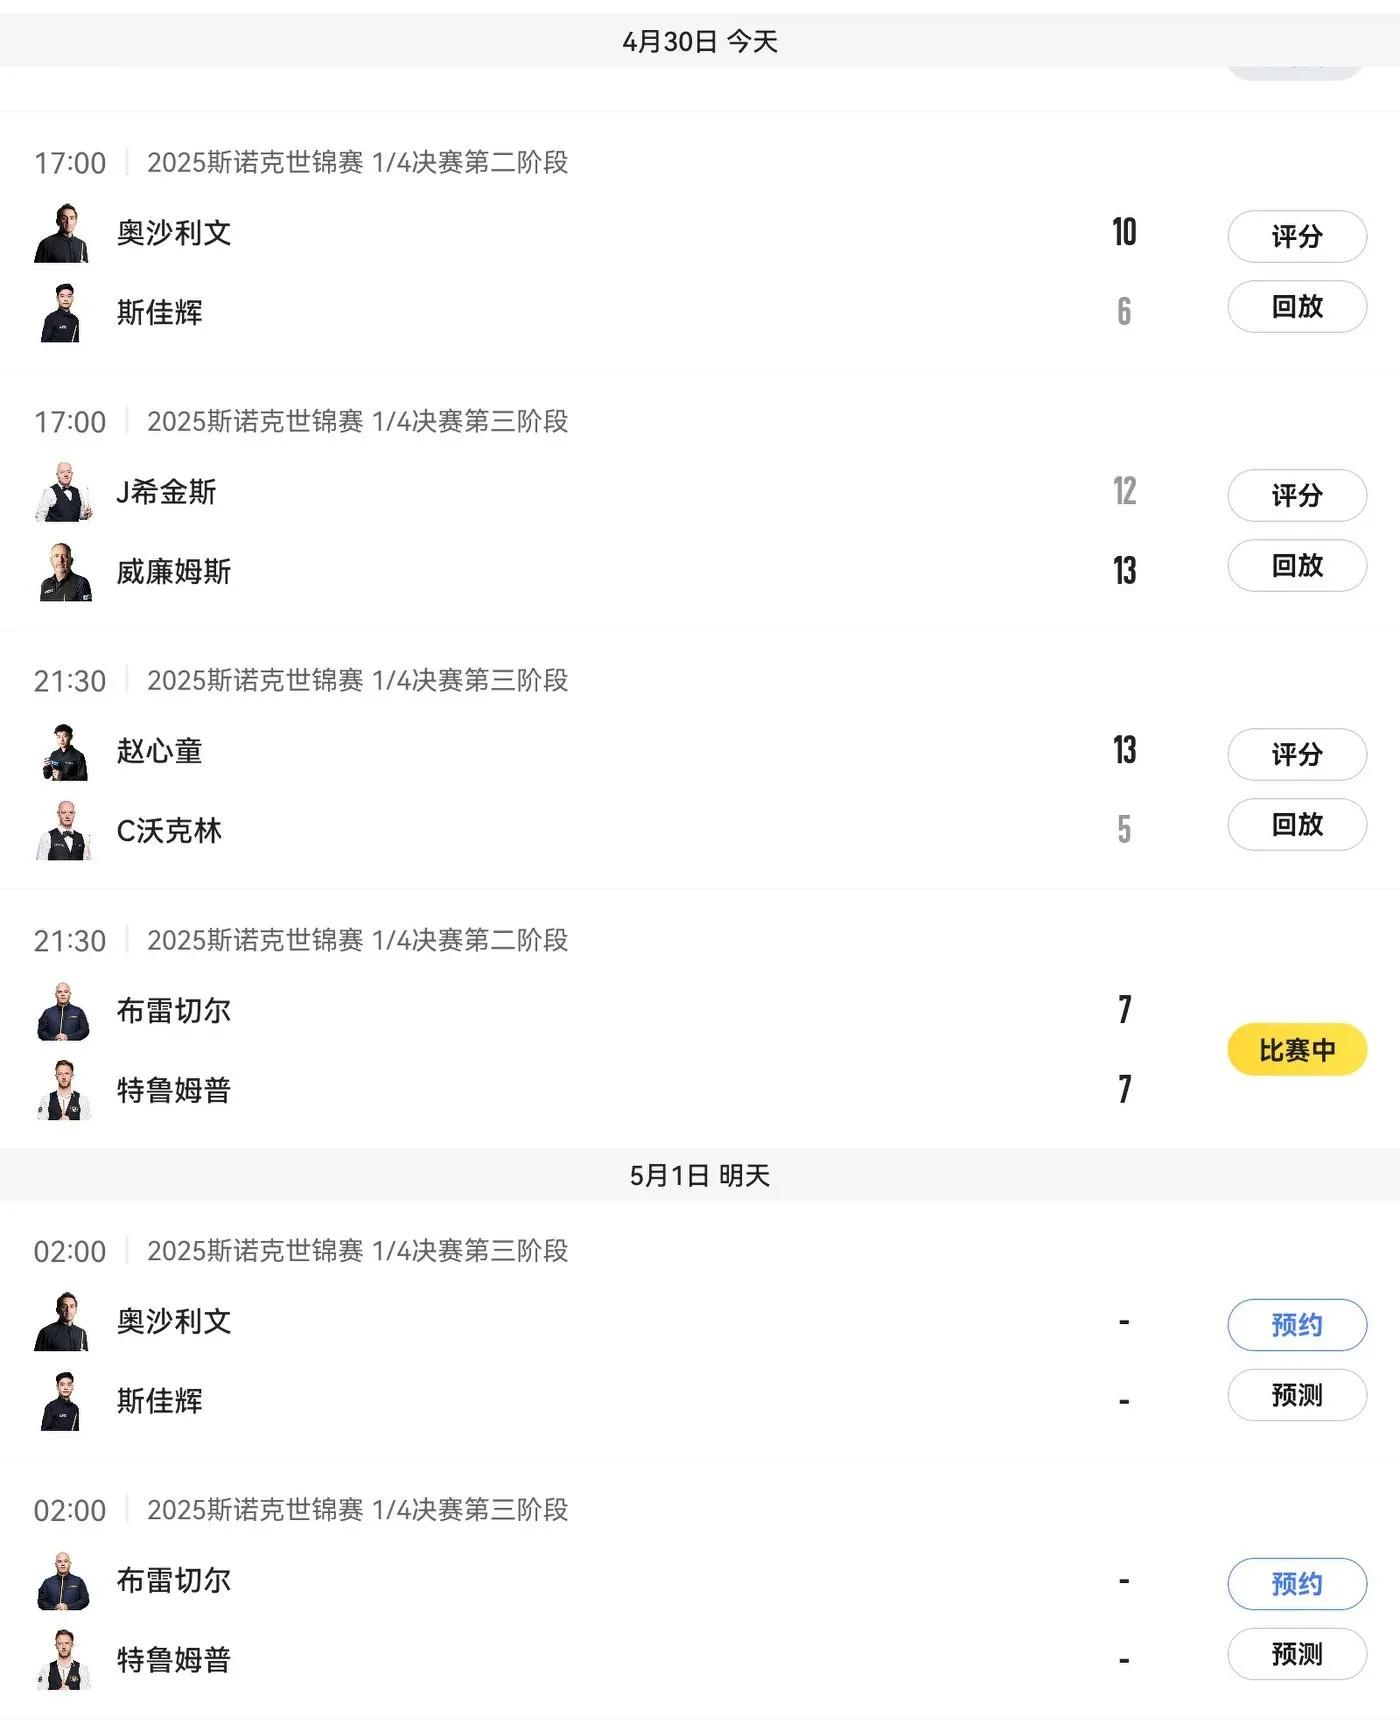Tap O'Sullivan's avatar in 17:00 match
This screenshot has height=1724, width=1400.
(63, 233)
